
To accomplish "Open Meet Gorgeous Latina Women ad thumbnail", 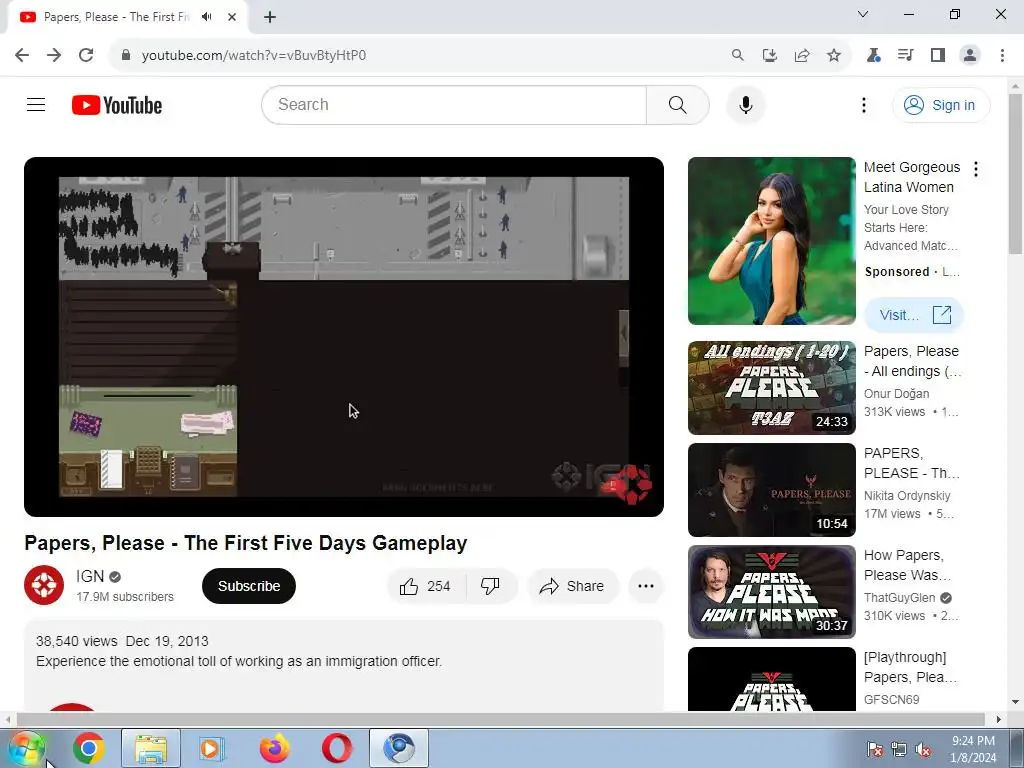I will coord(771,241).
